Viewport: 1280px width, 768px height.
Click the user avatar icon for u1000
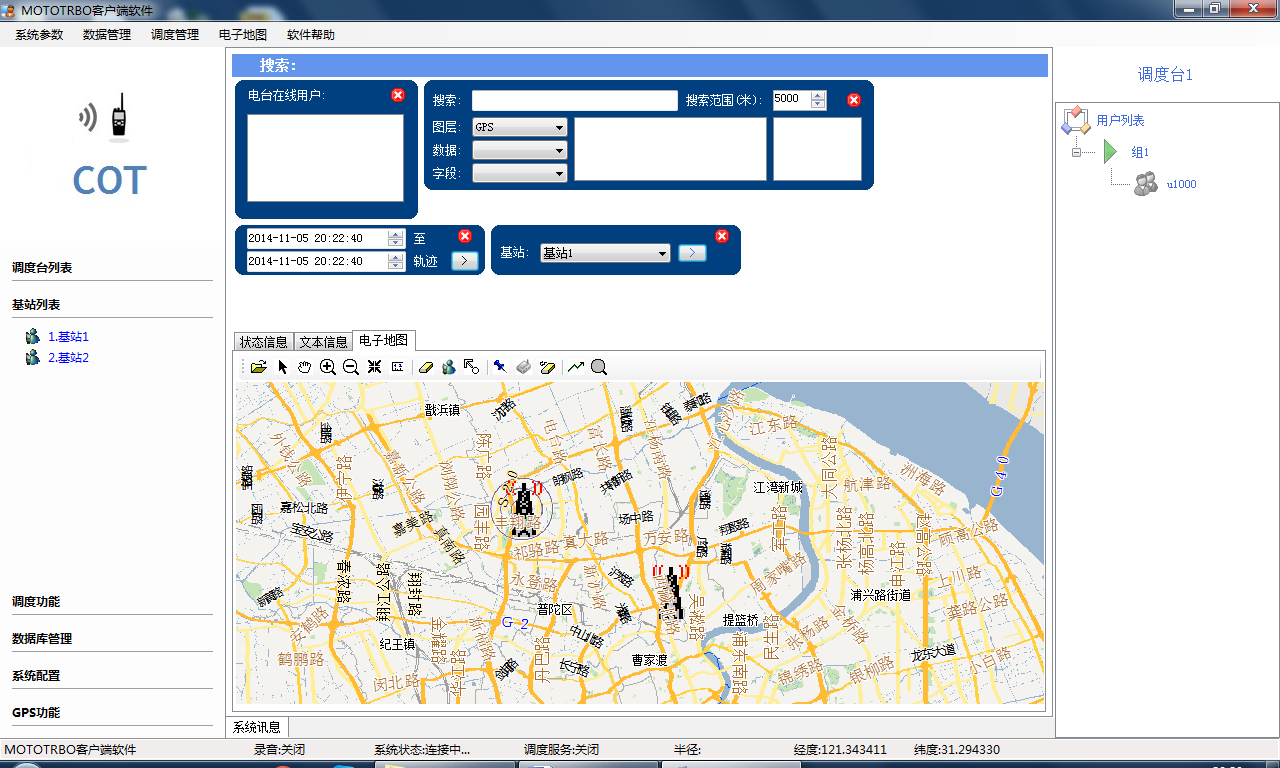pyautogui.click(x=1146, y=184)
